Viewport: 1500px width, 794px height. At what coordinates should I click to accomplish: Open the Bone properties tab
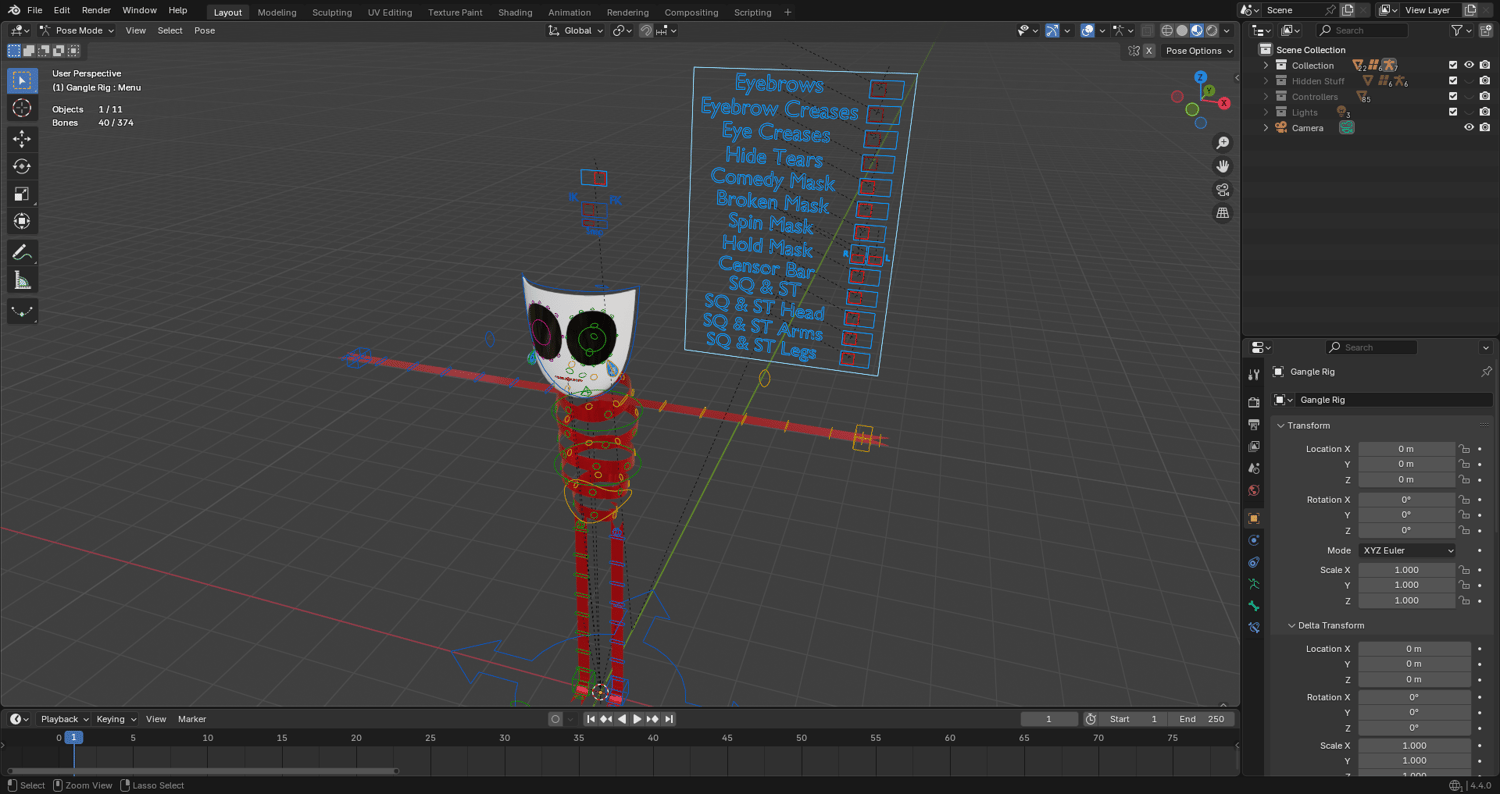1254,606
